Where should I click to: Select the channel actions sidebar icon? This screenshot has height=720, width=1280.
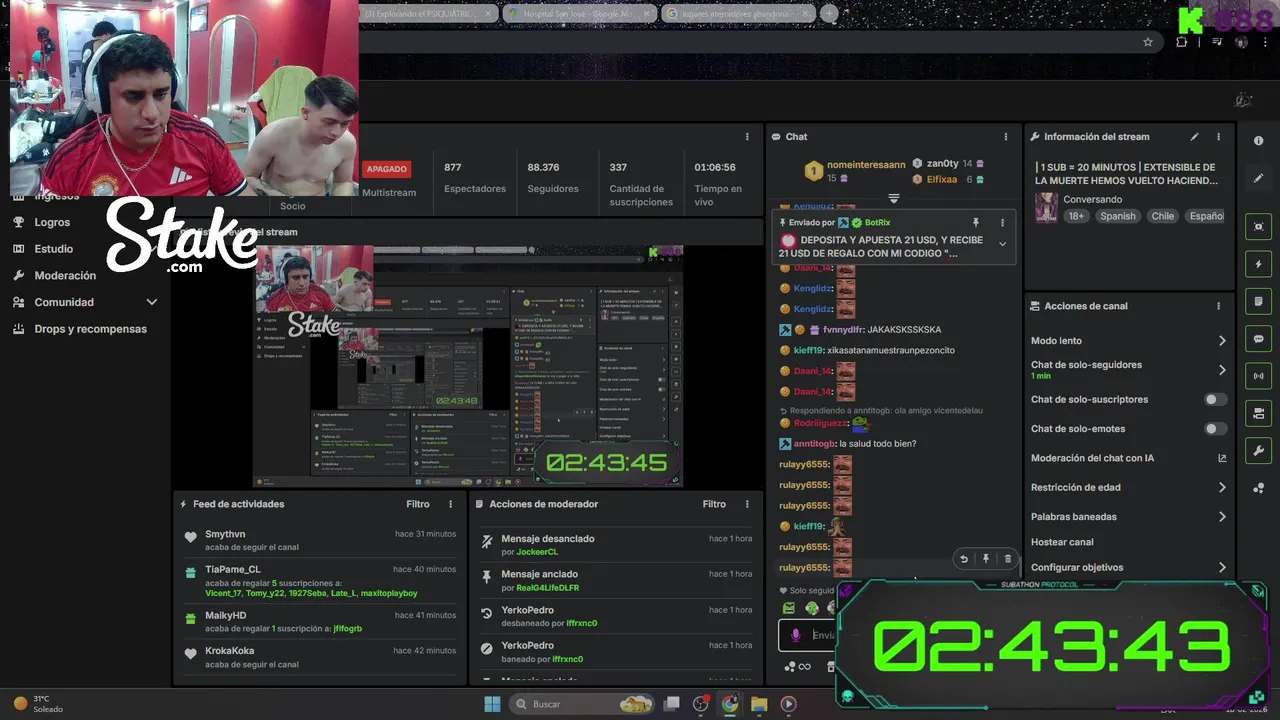[1258, 413]
